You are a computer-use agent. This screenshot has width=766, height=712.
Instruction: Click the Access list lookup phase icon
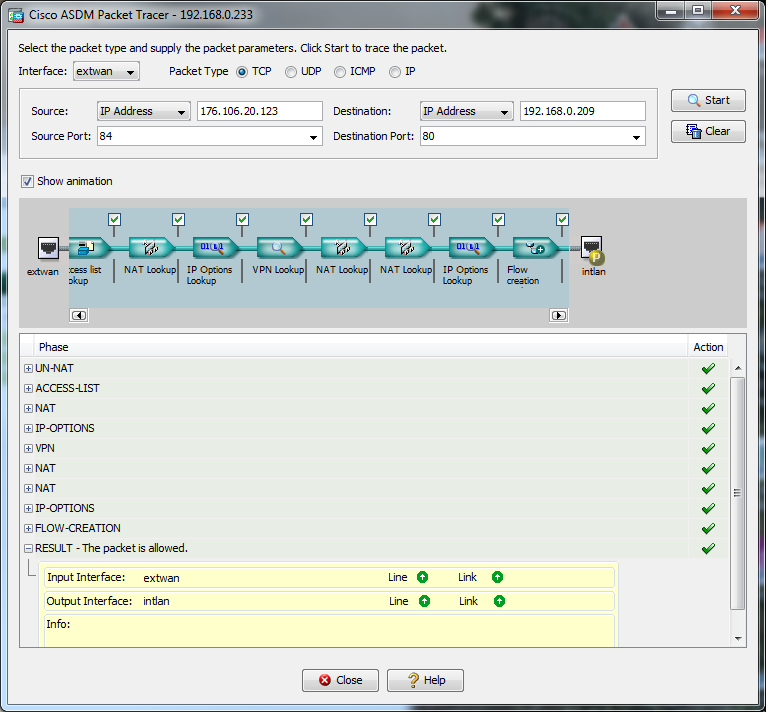88,248
